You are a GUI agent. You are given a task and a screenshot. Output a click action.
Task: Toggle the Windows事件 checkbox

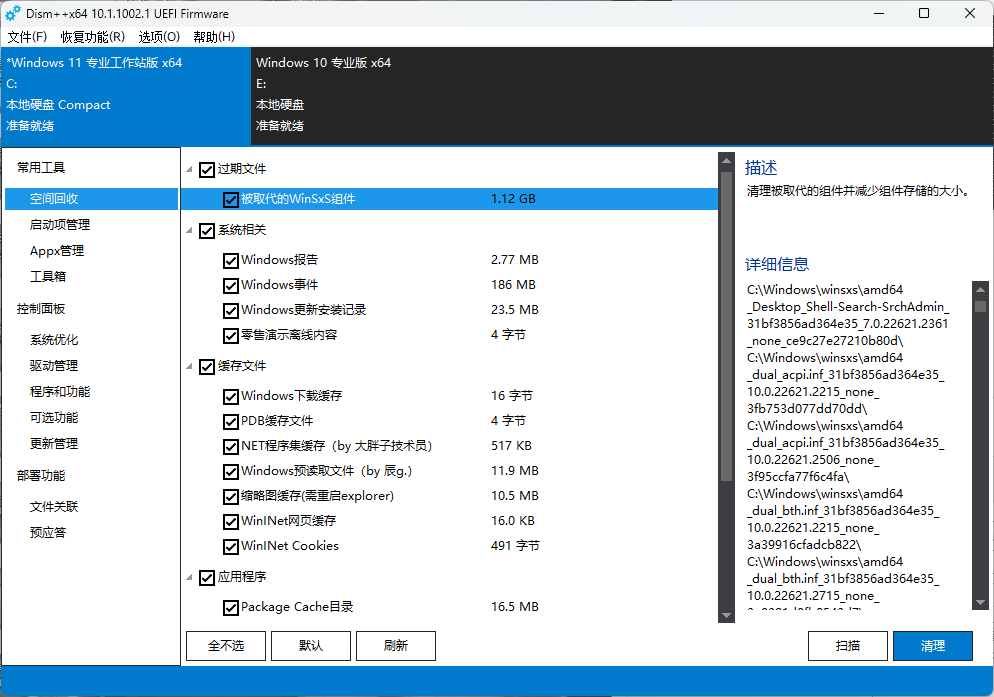click(231, 285)
